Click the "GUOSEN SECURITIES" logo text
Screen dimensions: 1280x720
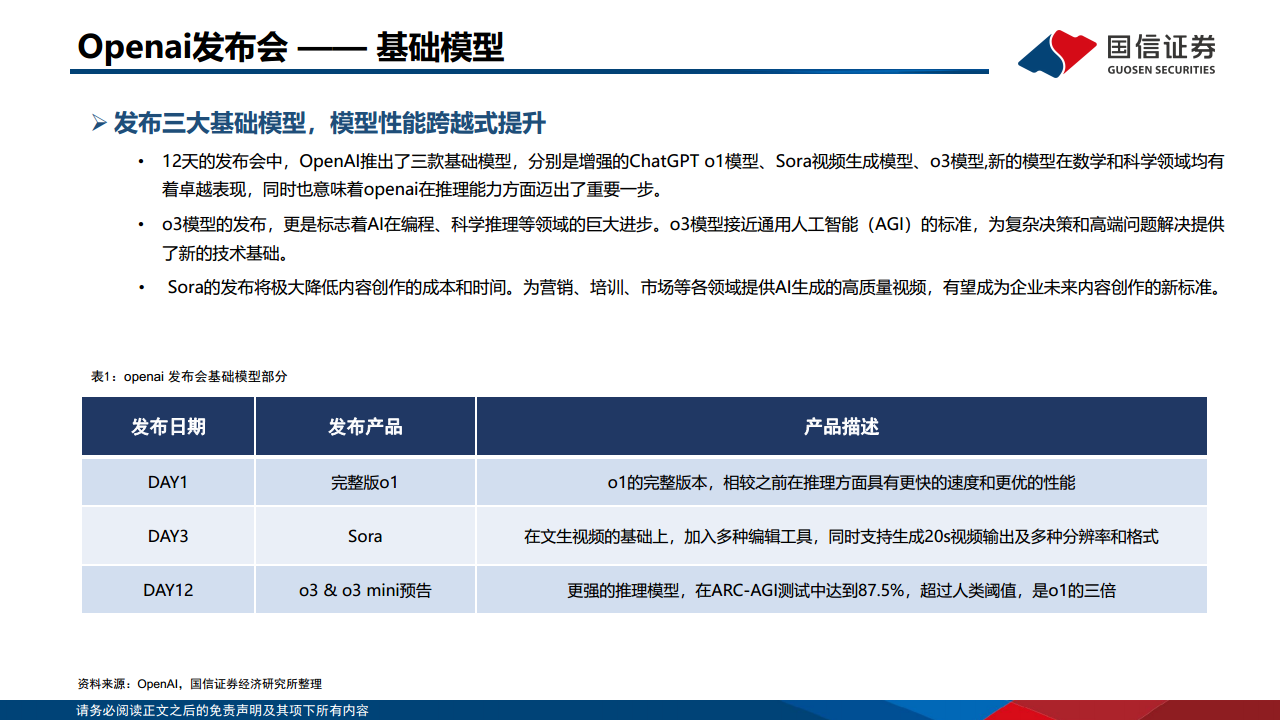click(1161, 70)
